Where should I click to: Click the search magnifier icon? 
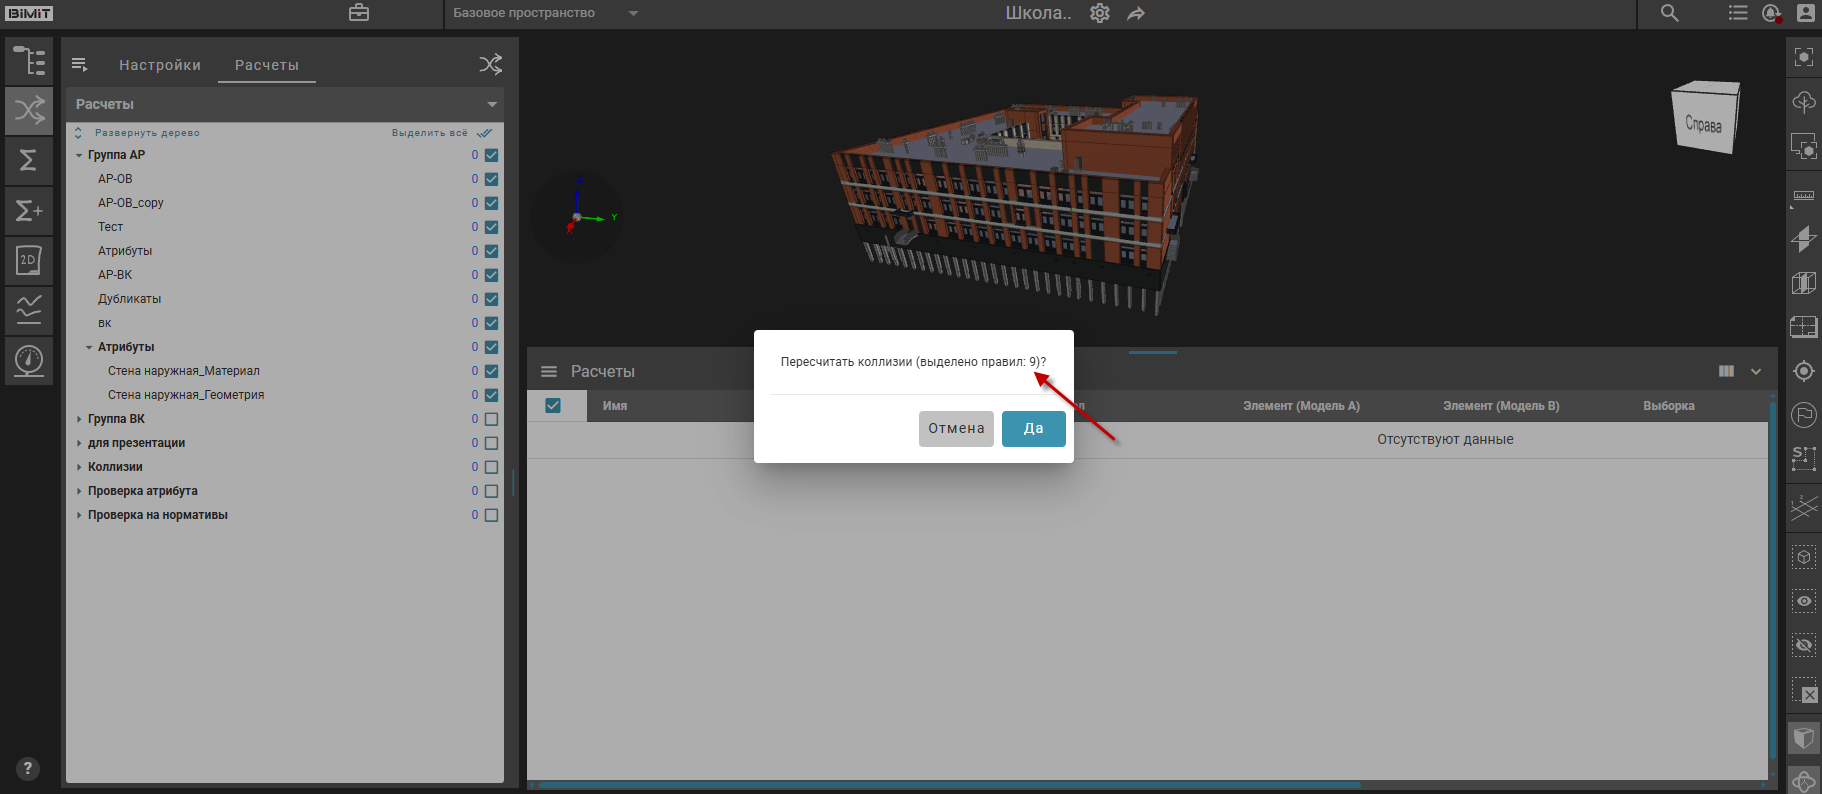(1670, 13)
